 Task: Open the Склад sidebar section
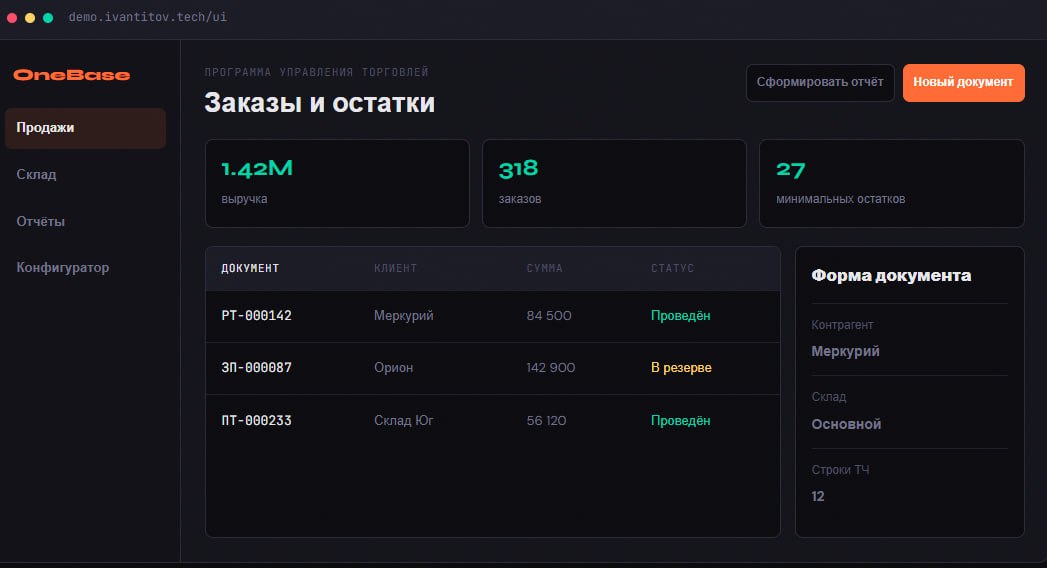pos(85,174)
